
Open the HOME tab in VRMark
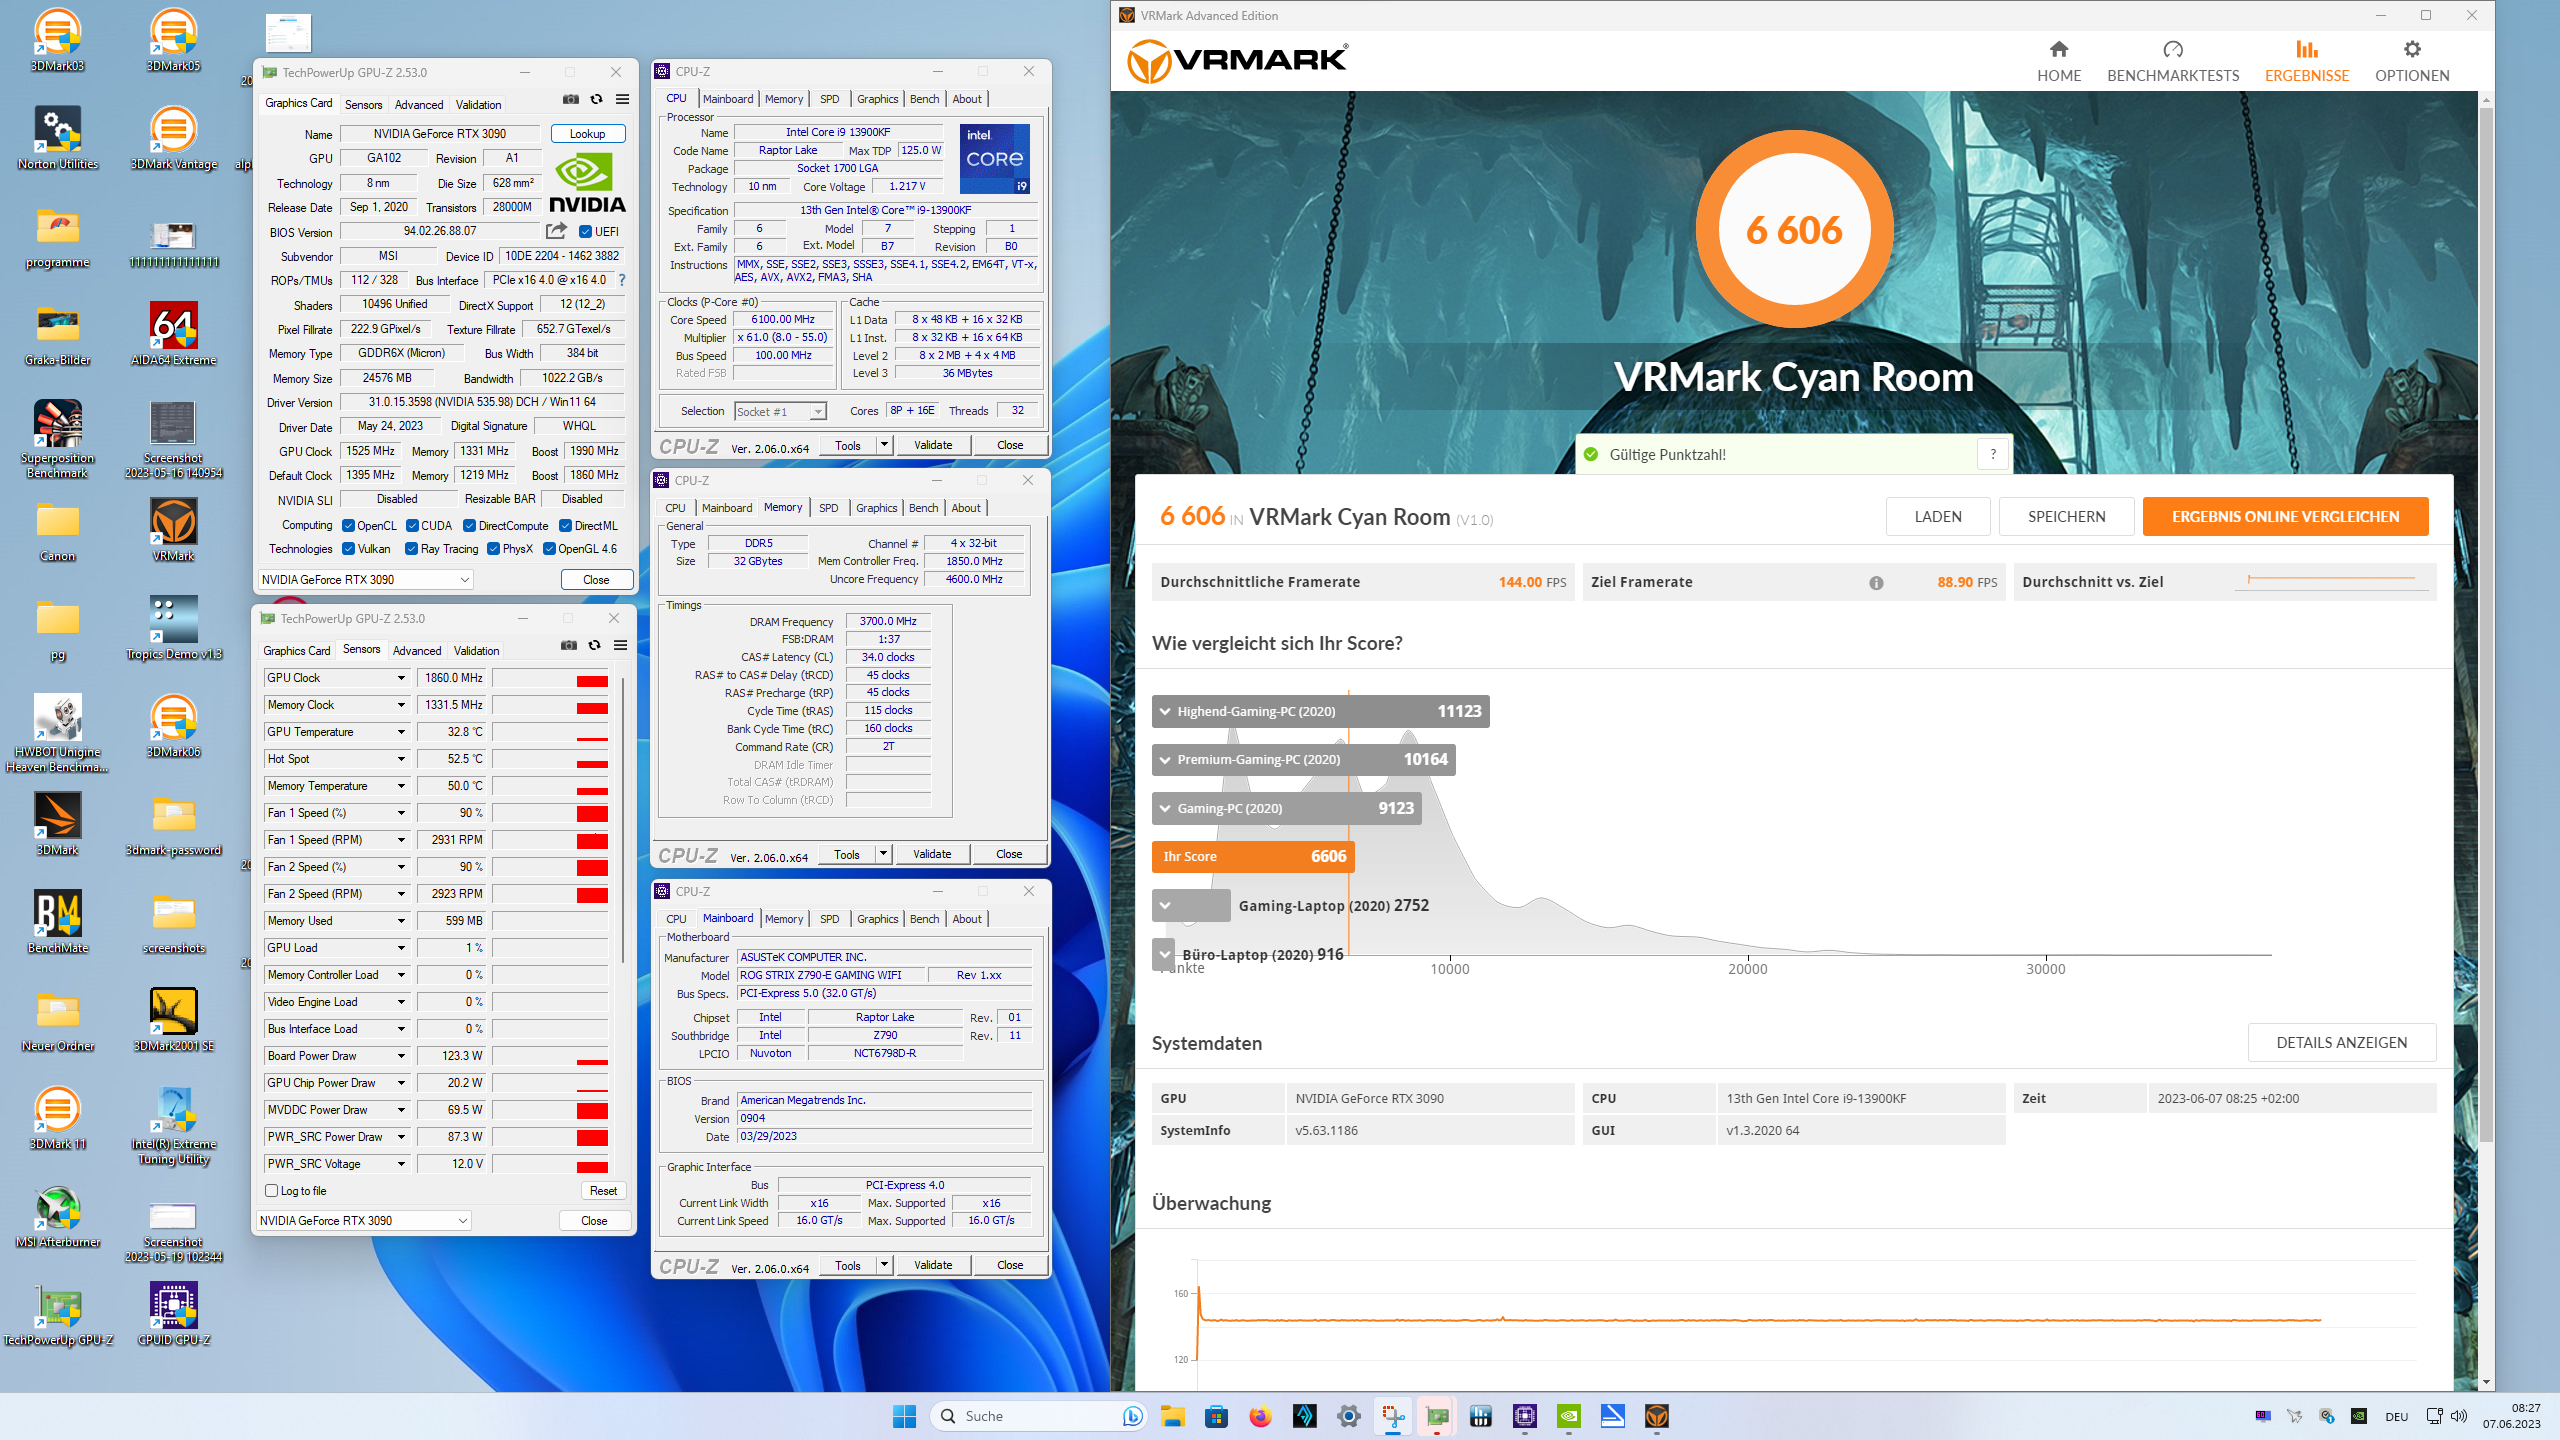click(x=2058, y=61)
